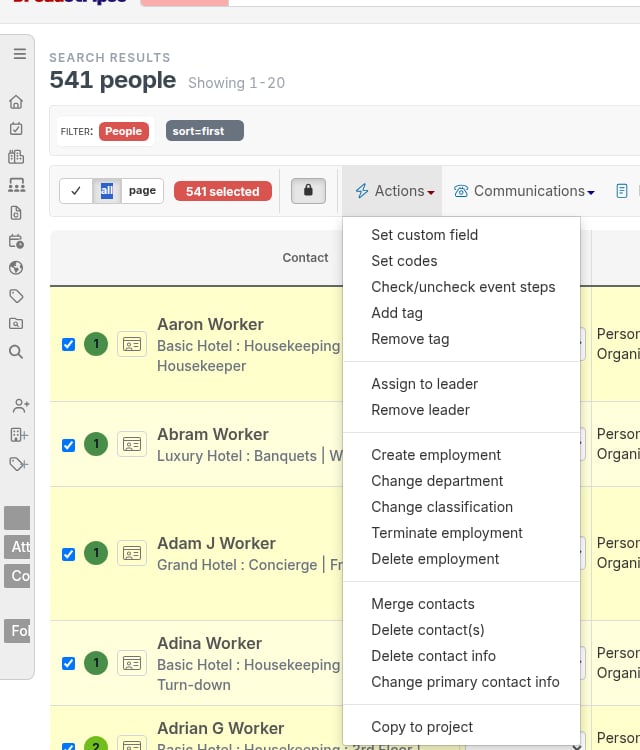Open the document icon in sidebar

16,212
